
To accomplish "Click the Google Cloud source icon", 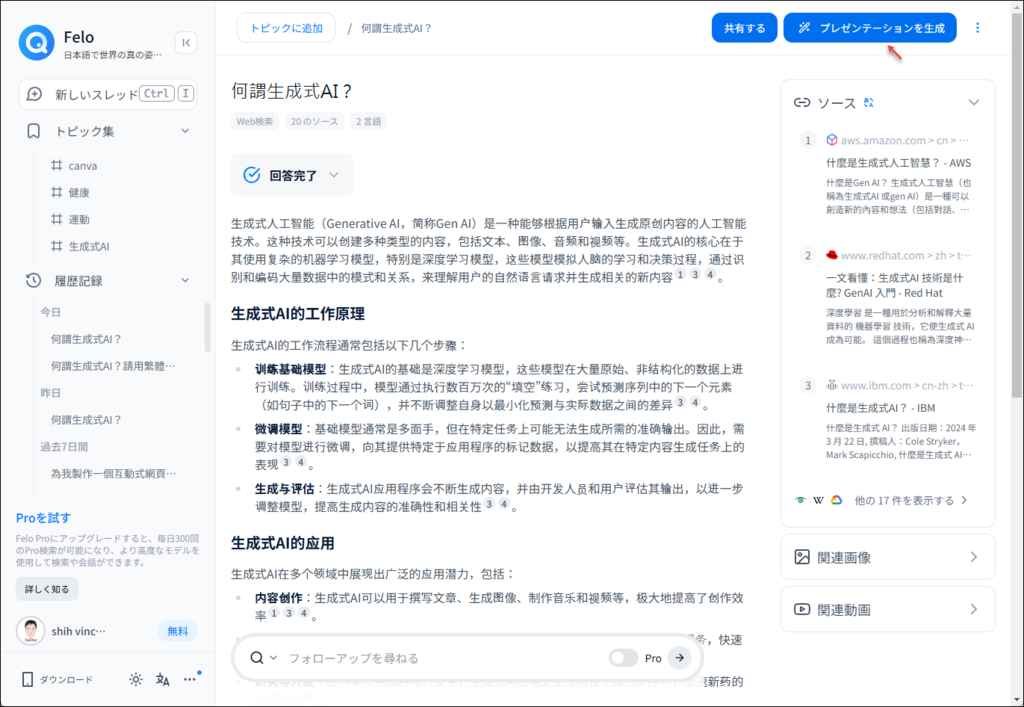I will [x=837, y=501].
